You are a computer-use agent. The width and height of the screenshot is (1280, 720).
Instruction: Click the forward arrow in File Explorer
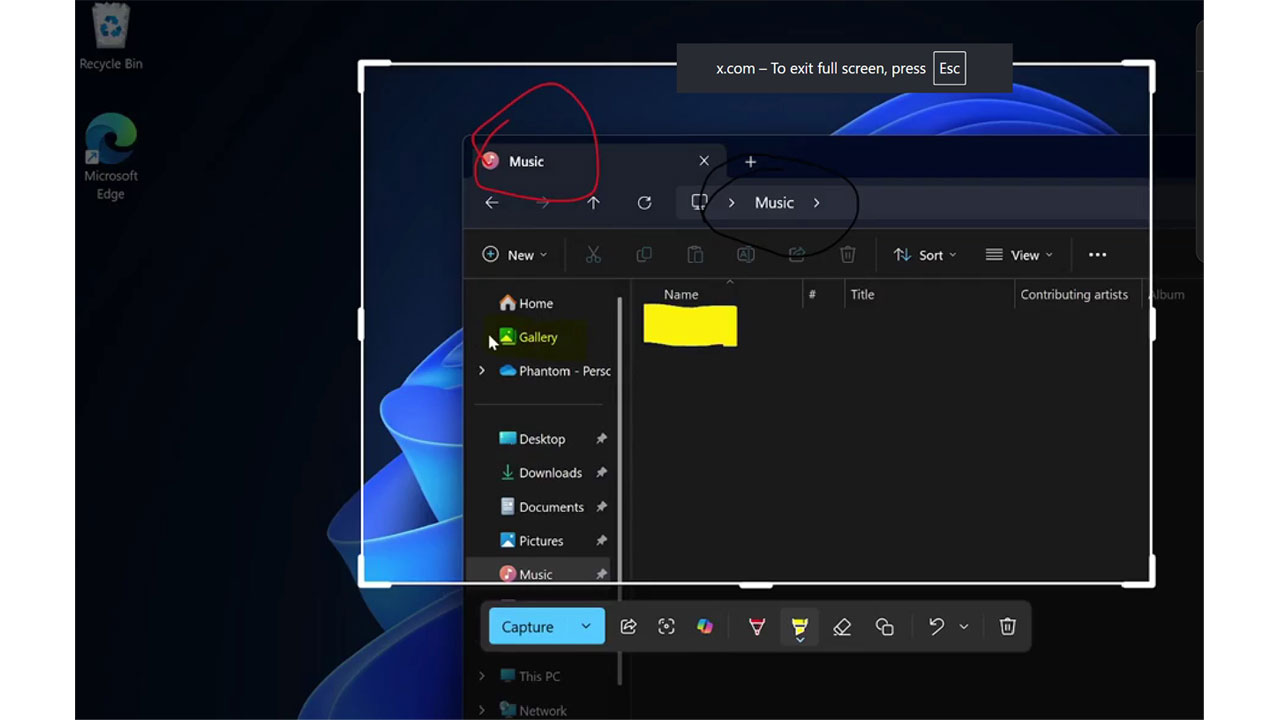[x=543, y=203]
